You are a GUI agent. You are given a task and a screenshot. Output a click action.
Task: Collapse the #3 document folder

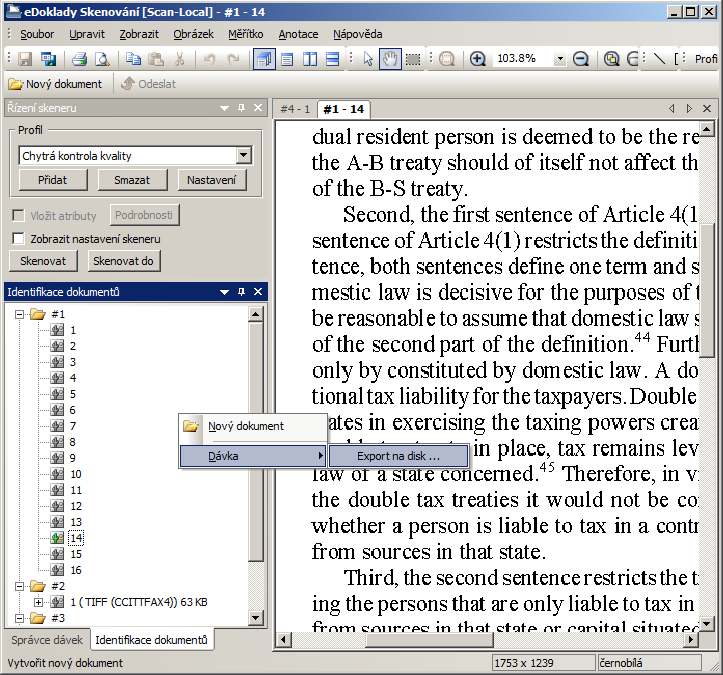tap(19, 618)
